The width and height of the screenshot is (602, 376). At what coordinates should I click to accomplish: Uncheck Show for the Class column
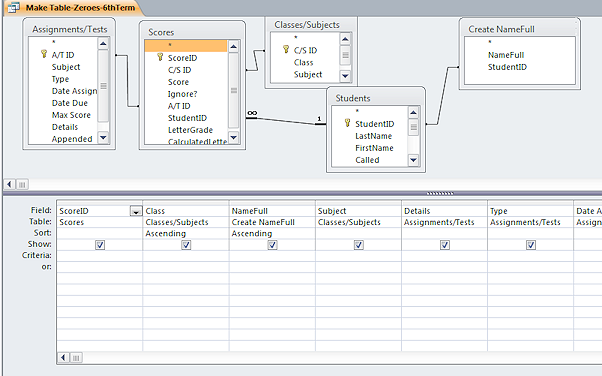[186, 245]
